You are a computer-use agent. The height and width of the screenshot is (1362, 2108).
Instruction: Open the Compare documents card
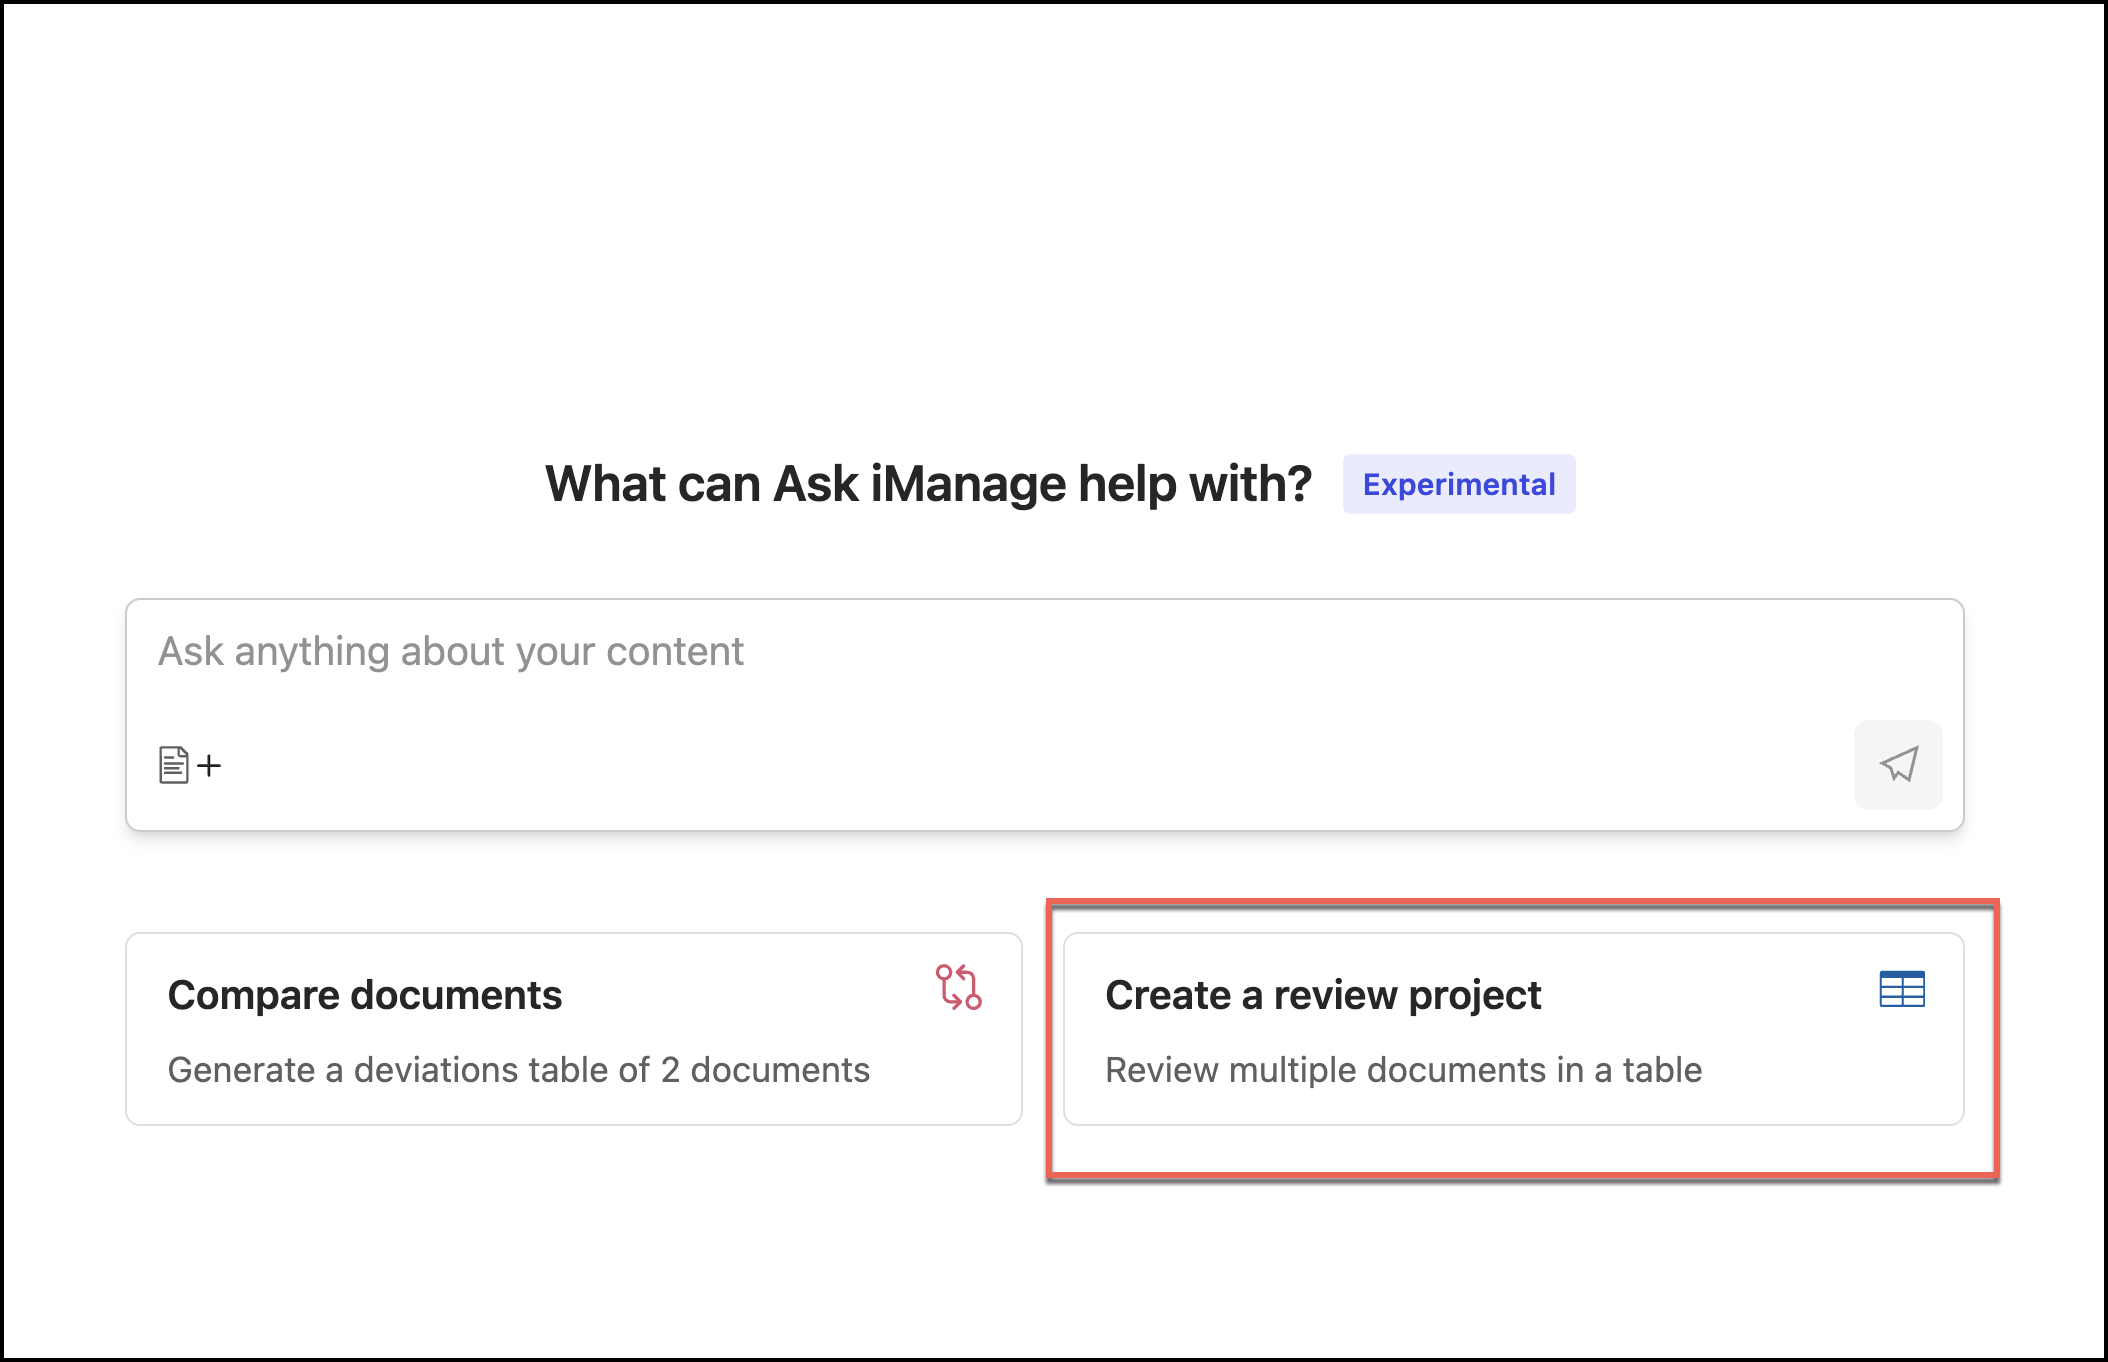(x=573, y=1029)
